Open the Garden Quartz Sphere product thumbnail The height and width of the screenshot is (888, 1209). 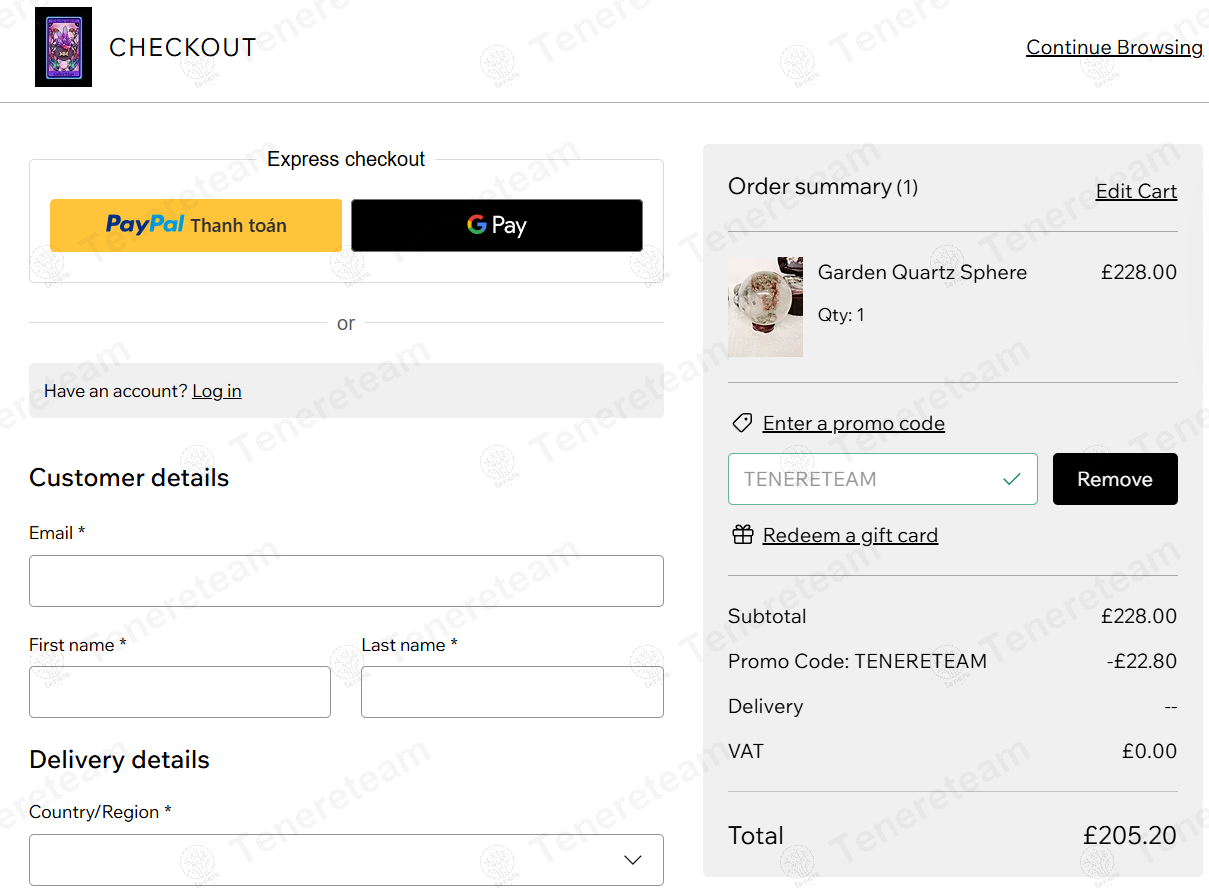point(765,307)
